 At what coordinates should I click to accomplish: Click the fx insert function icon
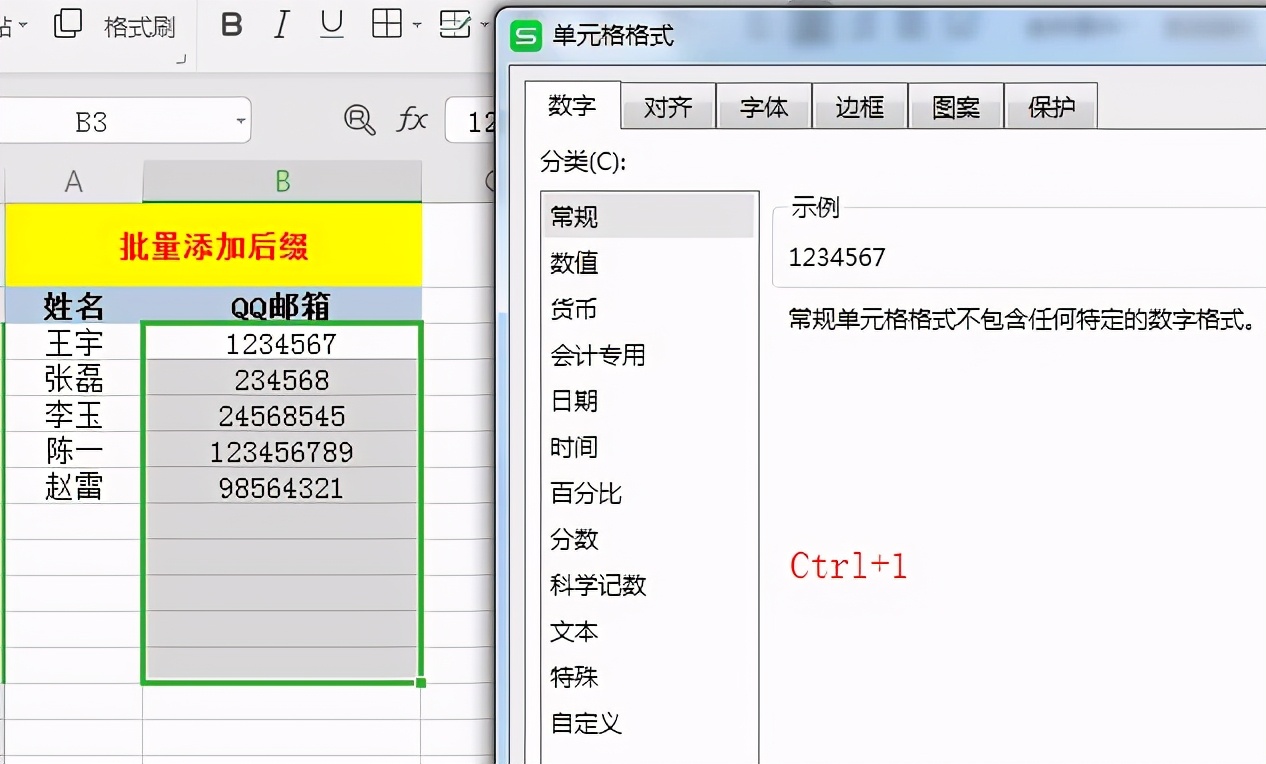tap(412, 121)
